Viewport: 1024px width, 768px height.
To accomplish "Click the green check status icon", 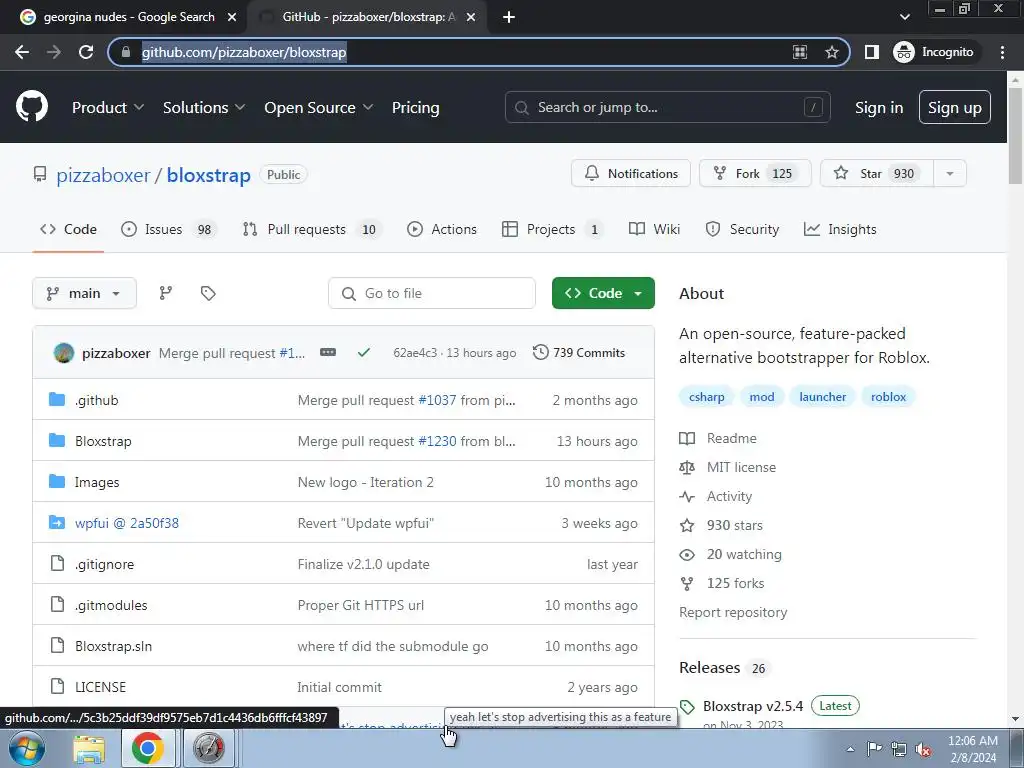I will click(x=364, y=353).
